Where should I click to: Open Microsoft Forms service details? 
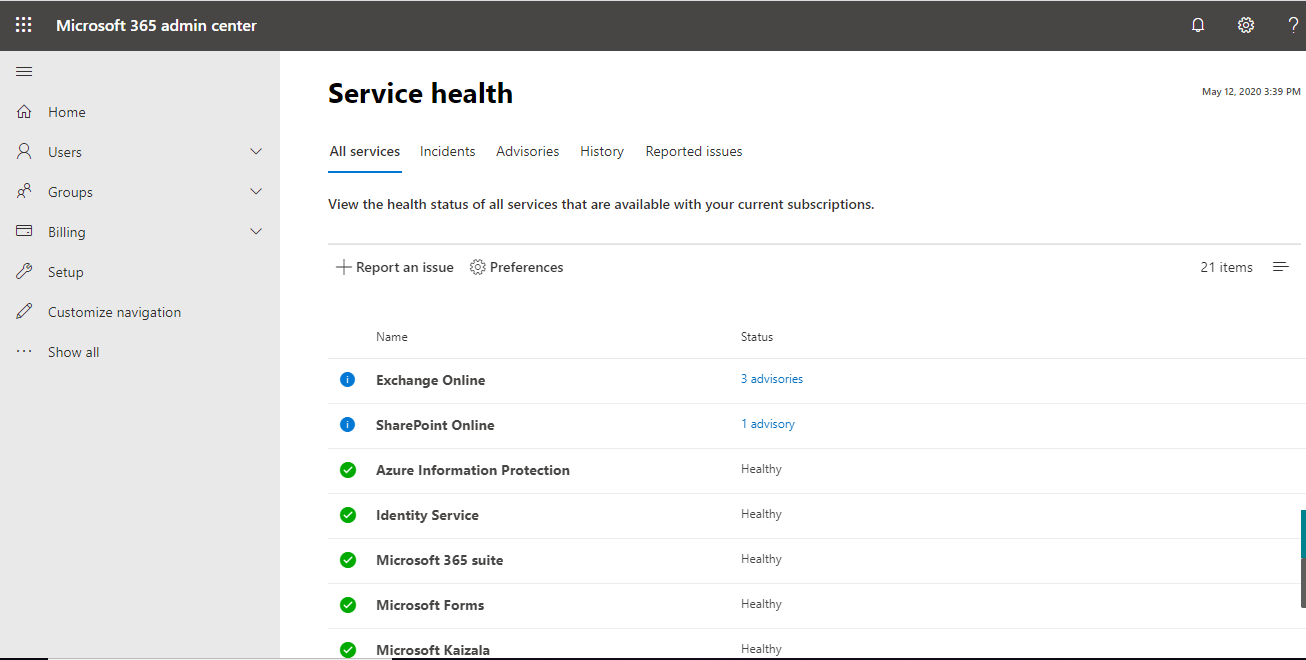[x=430, y=605]
